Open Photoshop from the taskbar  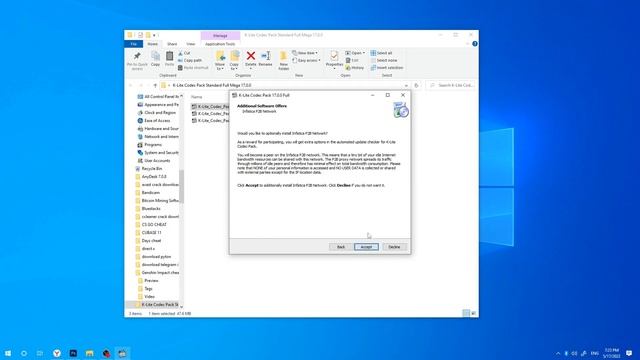coord(73,353)
